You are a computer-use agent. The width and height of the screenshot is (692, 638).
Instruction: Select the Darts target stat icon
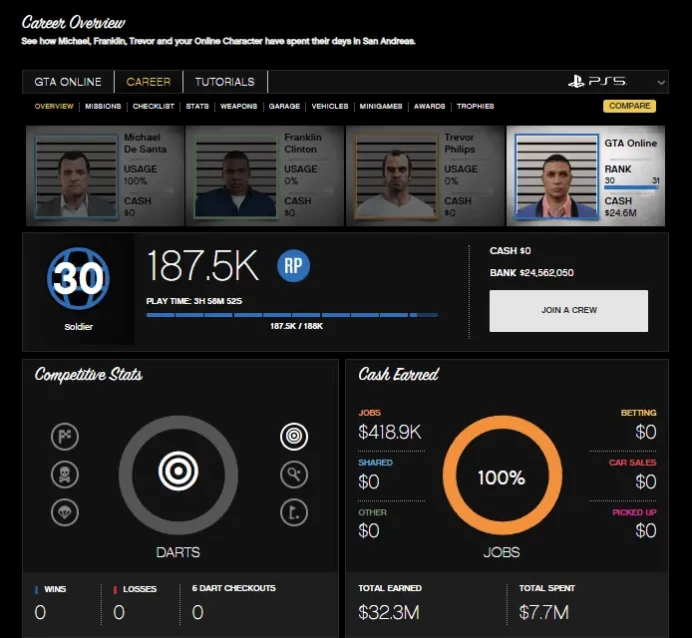[x=294, y=436]
